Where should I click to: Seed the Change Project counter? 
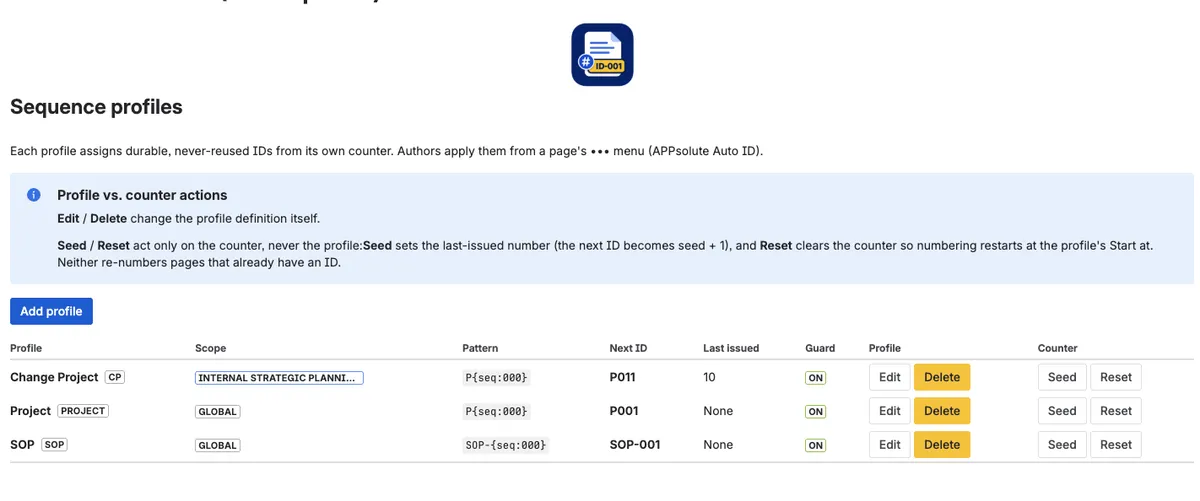pos(1062,377)
